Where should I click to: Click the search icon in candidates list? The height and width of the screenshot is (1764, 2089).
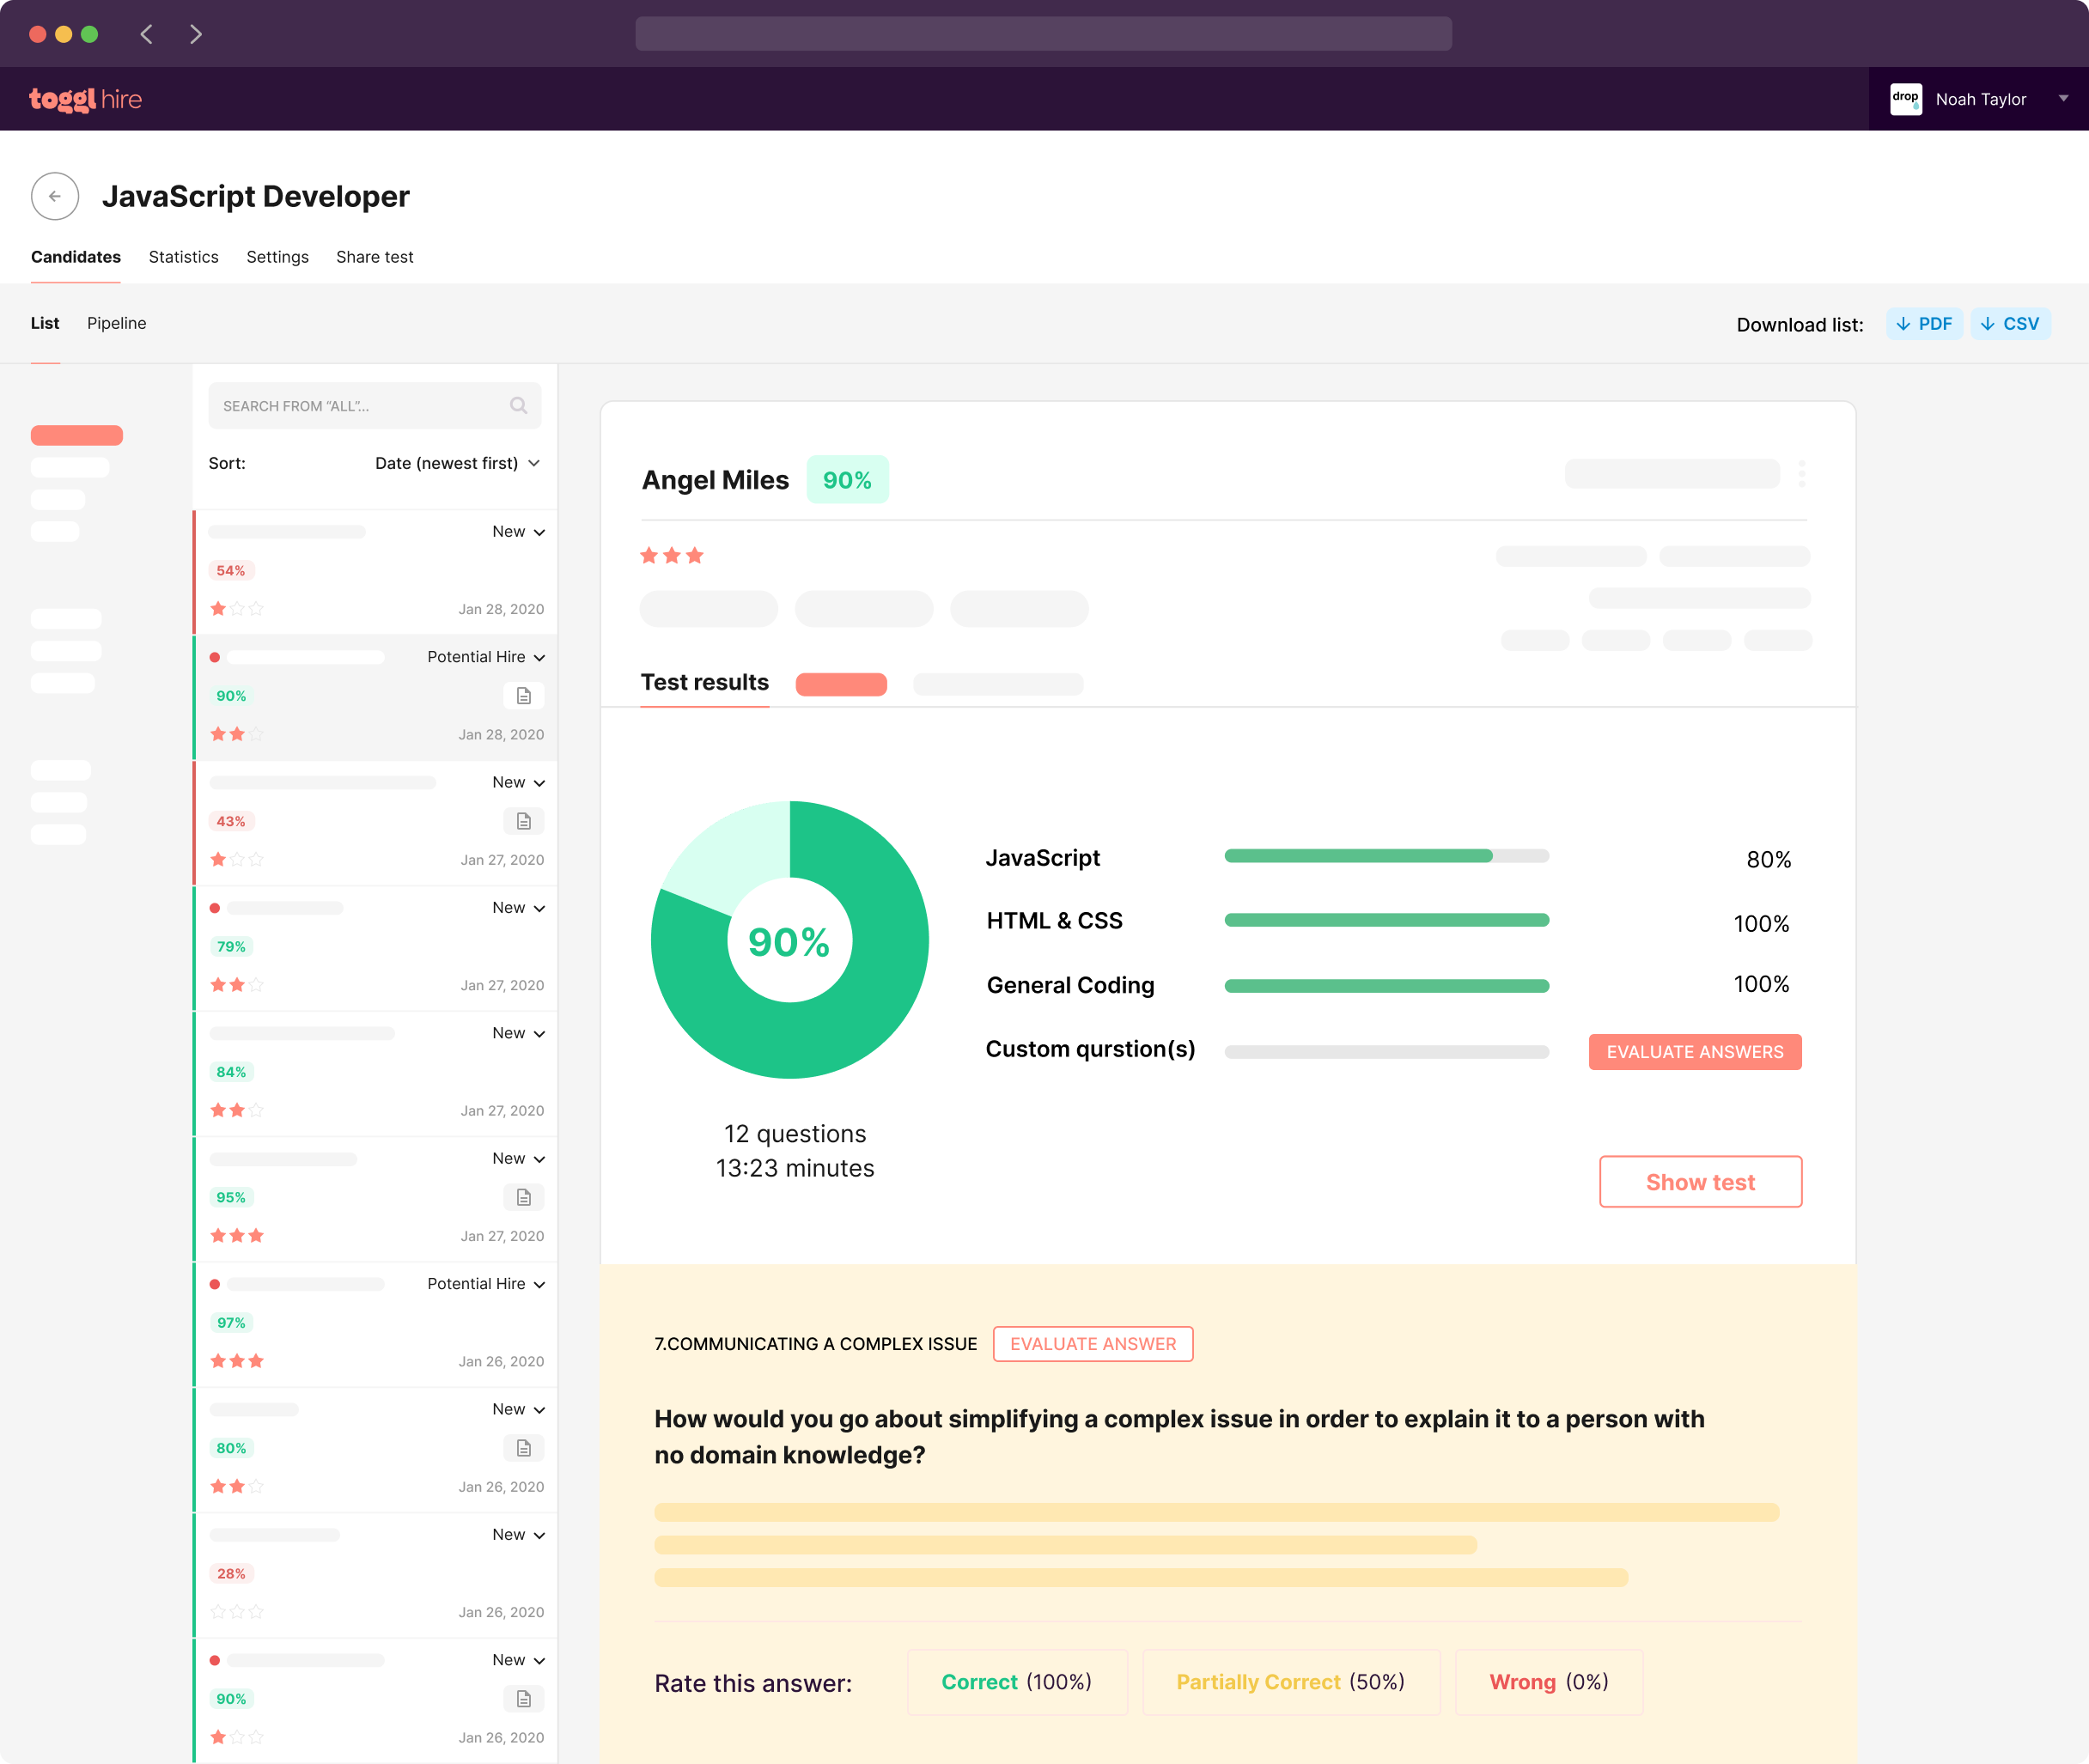521,406
